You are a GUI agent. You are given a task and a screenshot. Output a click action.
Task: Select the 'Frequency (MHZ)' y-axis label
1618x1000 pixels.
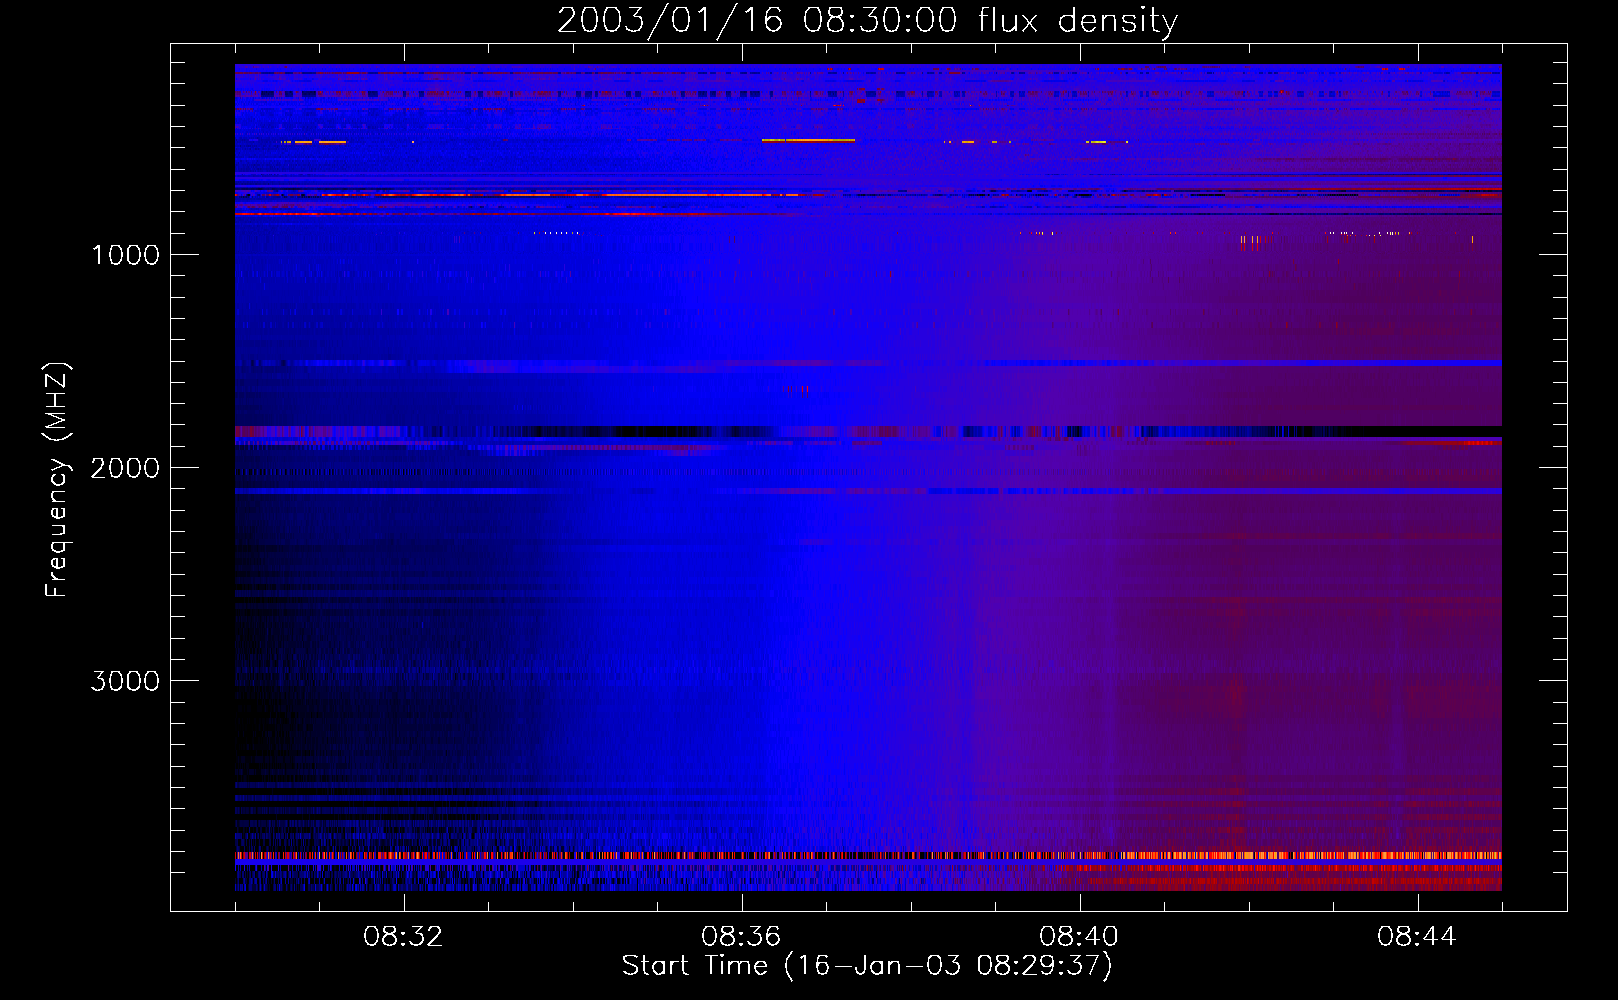58,480
